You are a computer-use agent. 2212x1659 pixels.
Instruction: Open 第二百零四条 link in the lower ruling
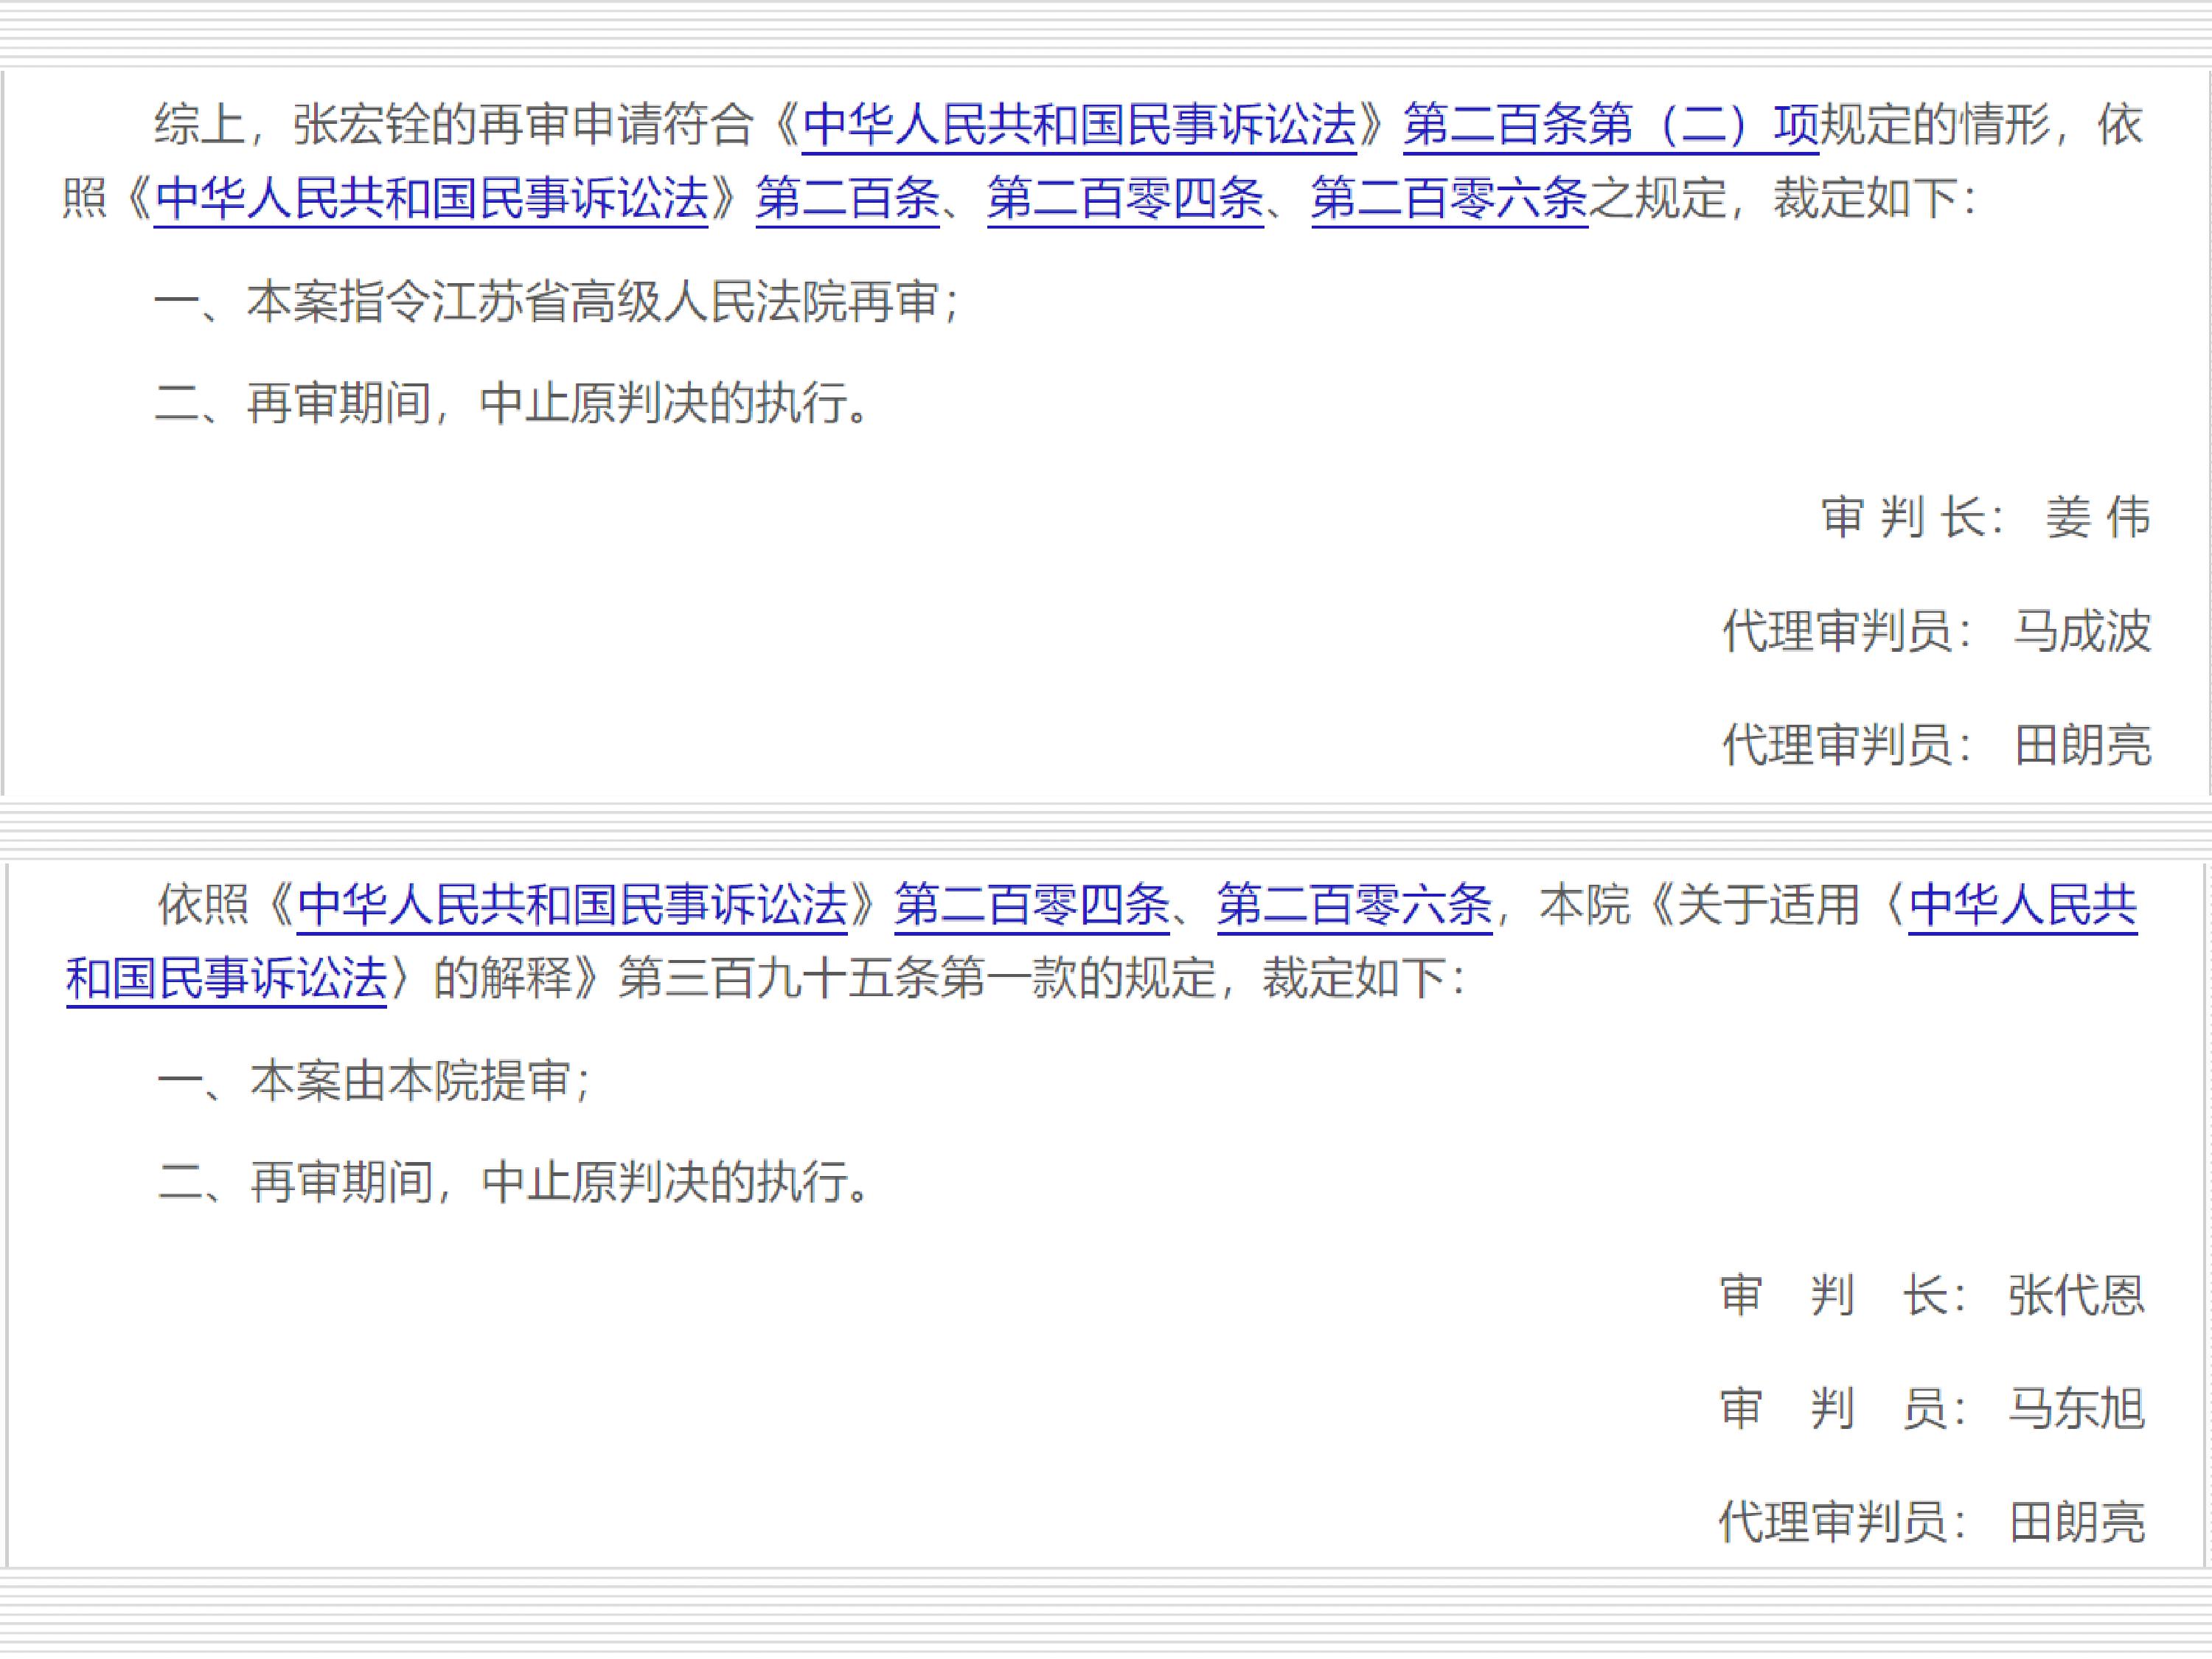1031,905
